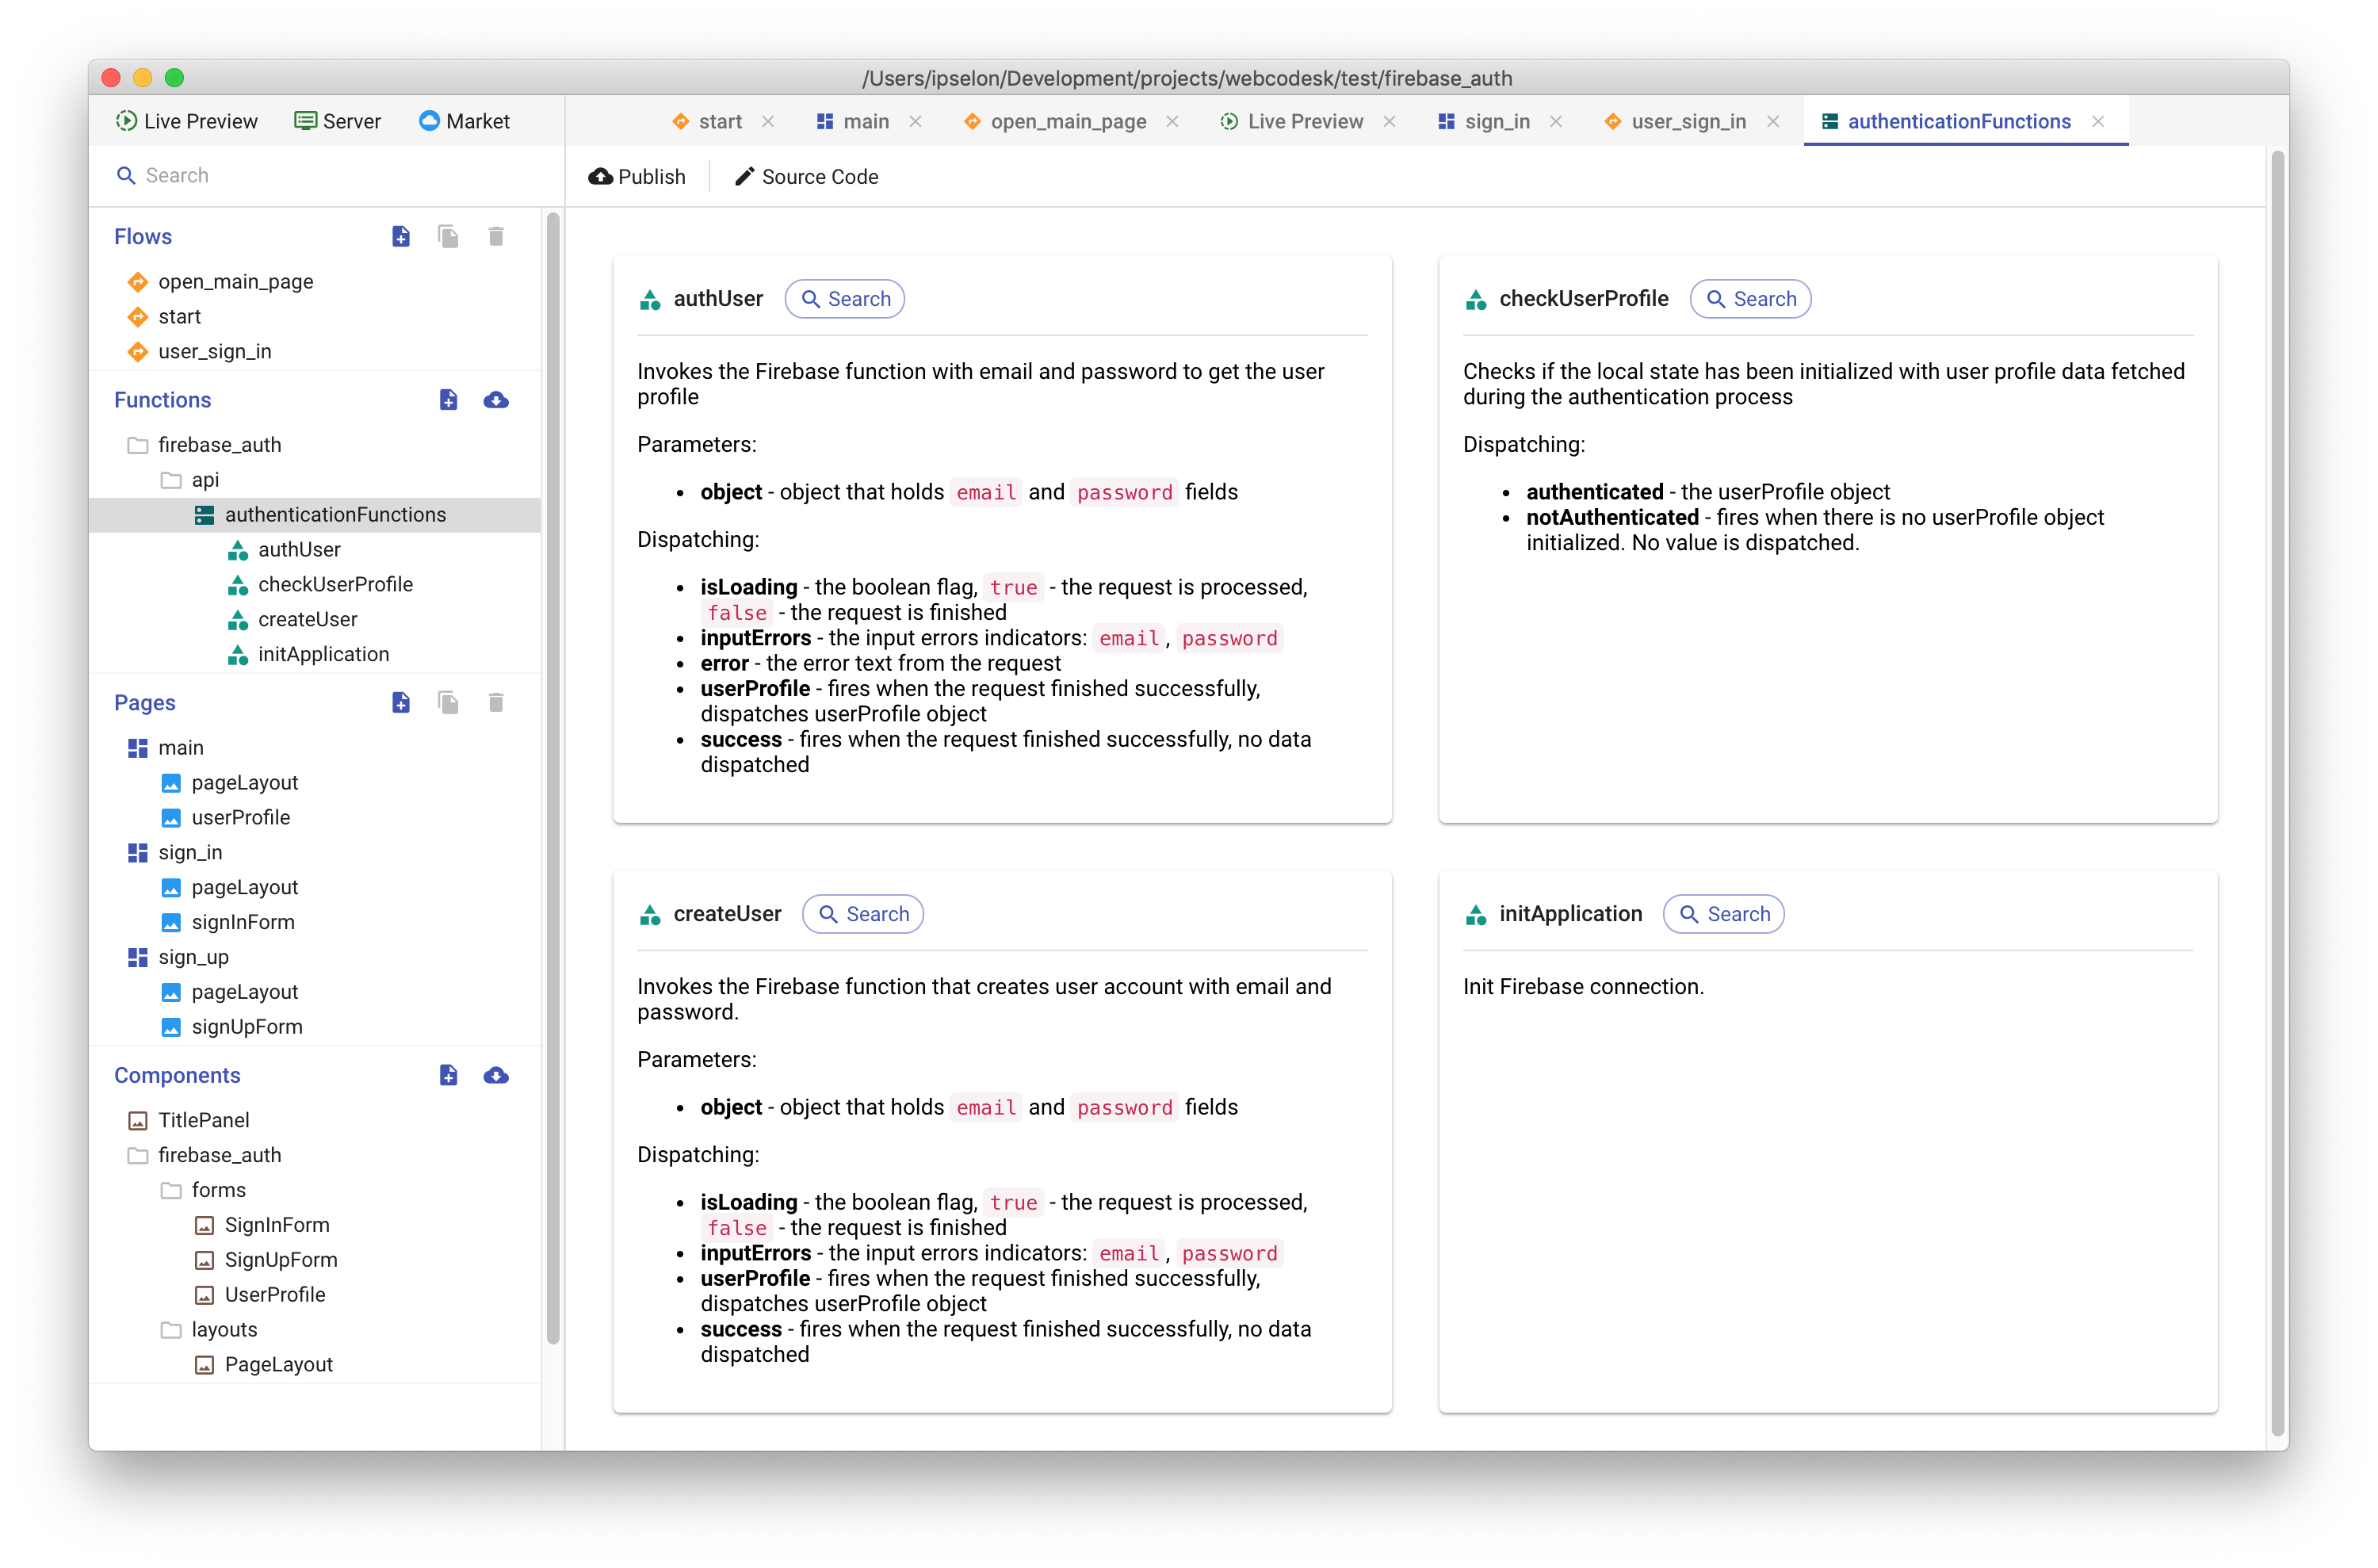This screenshot has width=2378, height=1568.
Task: Select checkUserProfile in the functions tree
Action: pos(335,584)
